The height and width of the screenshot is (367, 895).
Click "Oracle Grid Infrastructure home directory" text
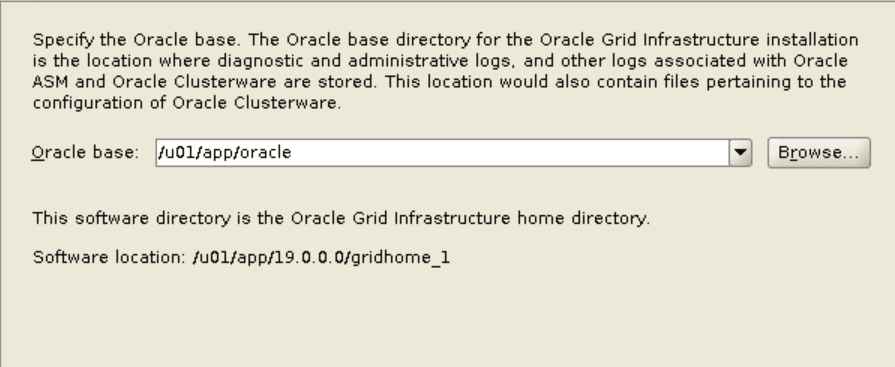click(x=470, y=218)
